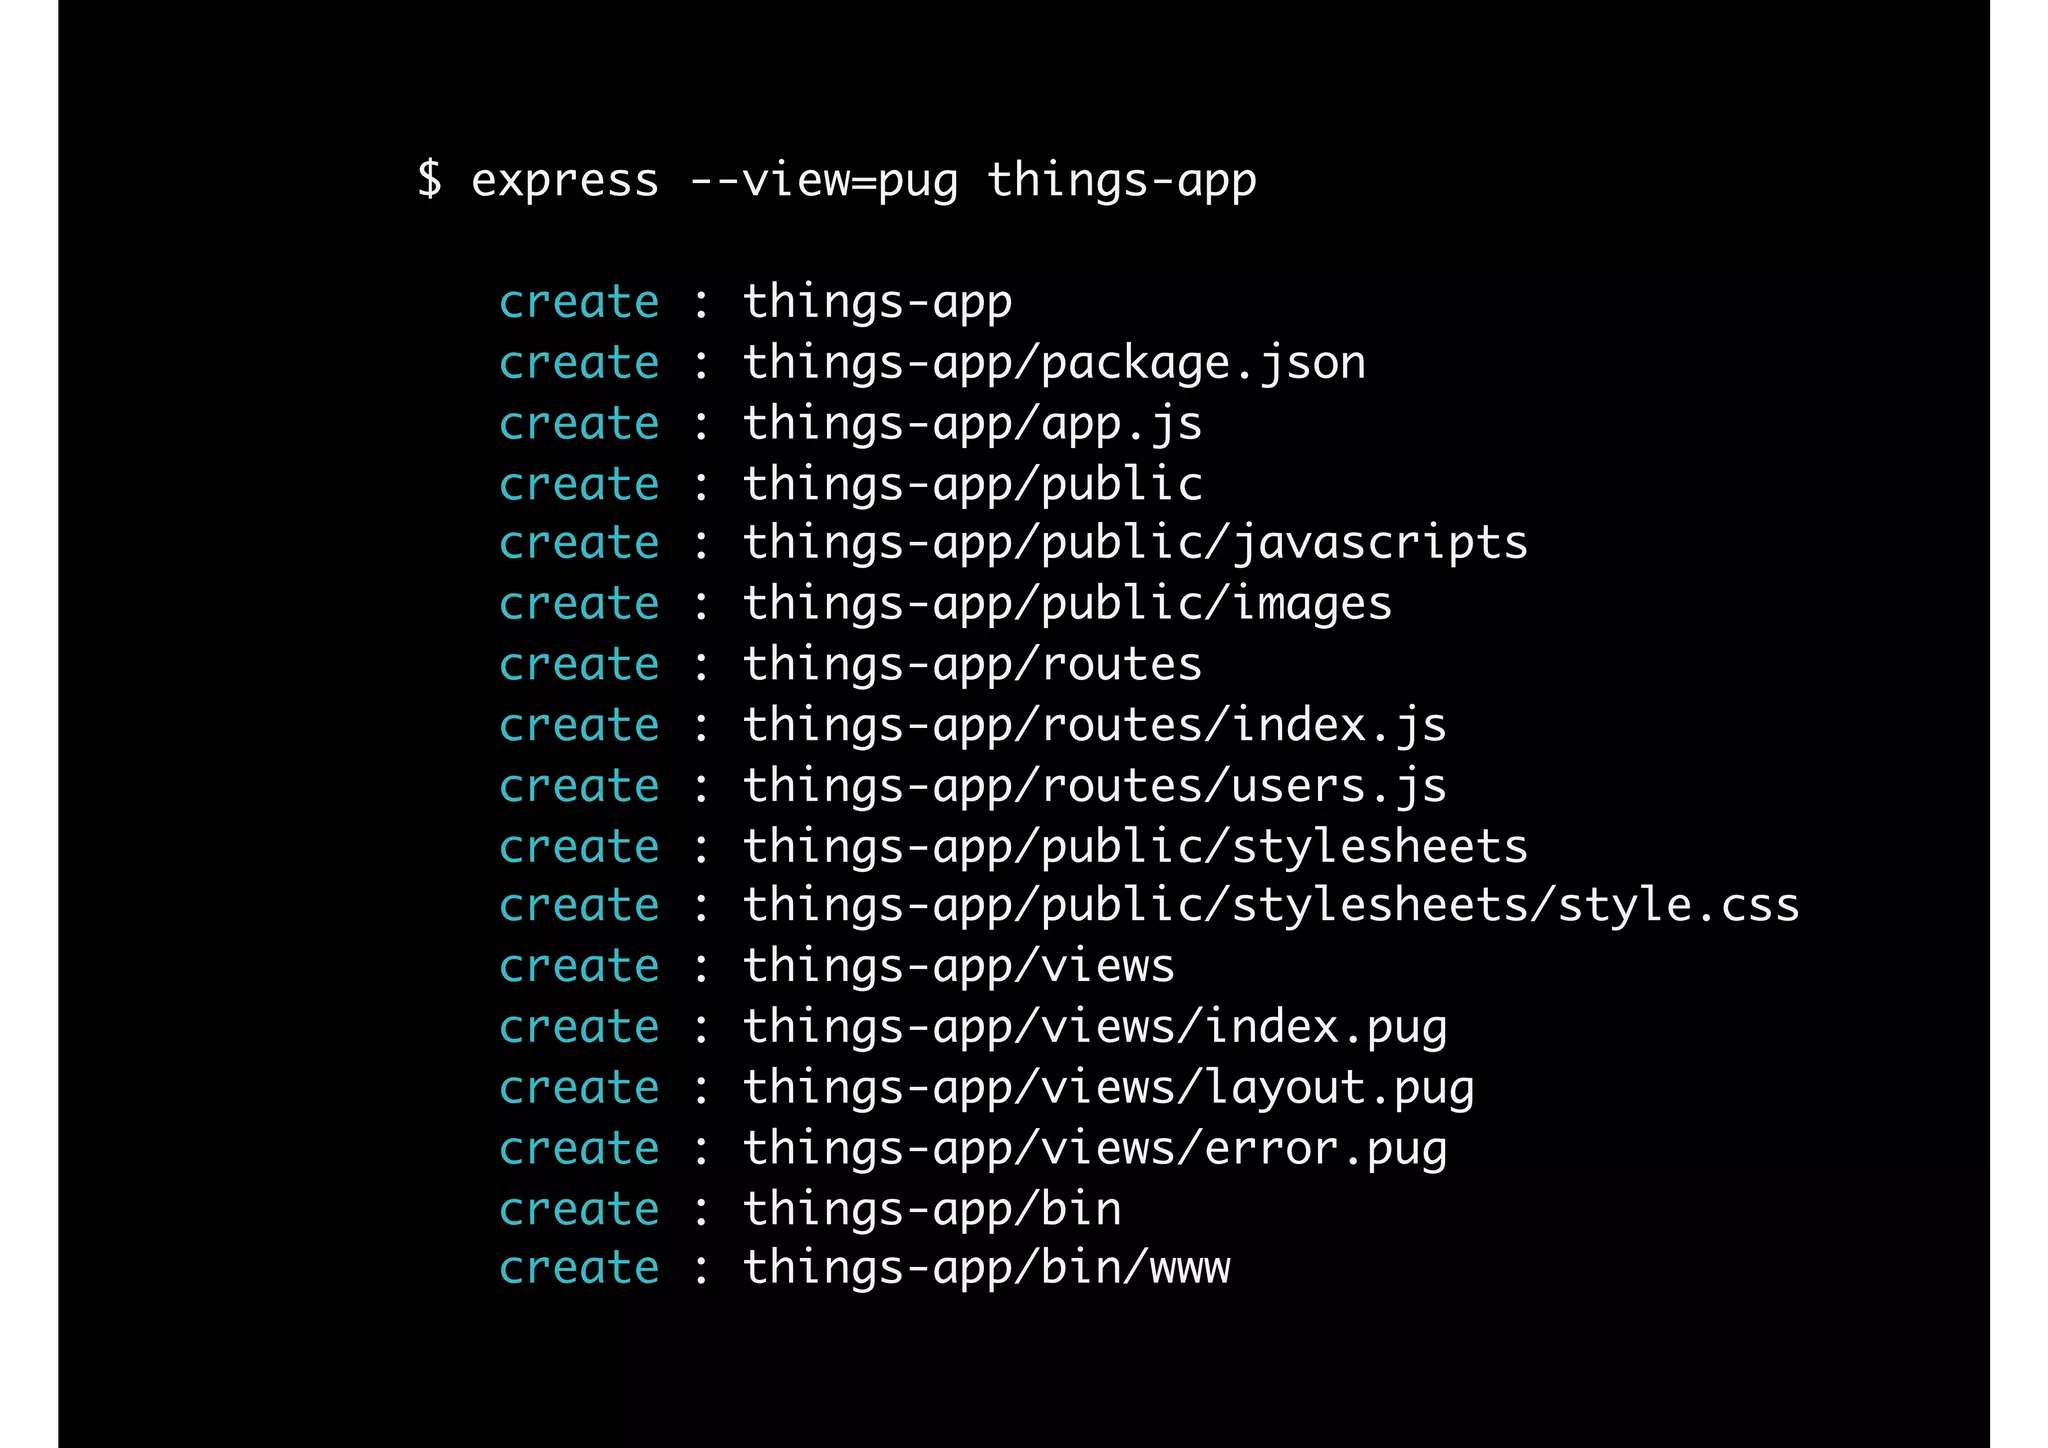The height and width of the screenshot is (1448, 2048).
Task: Click the command line 'express --view=pug things-app'
Action: (864, 181)
